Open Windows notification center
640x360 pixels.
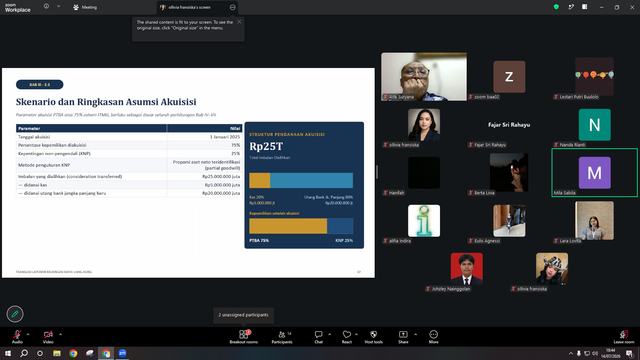630,353
